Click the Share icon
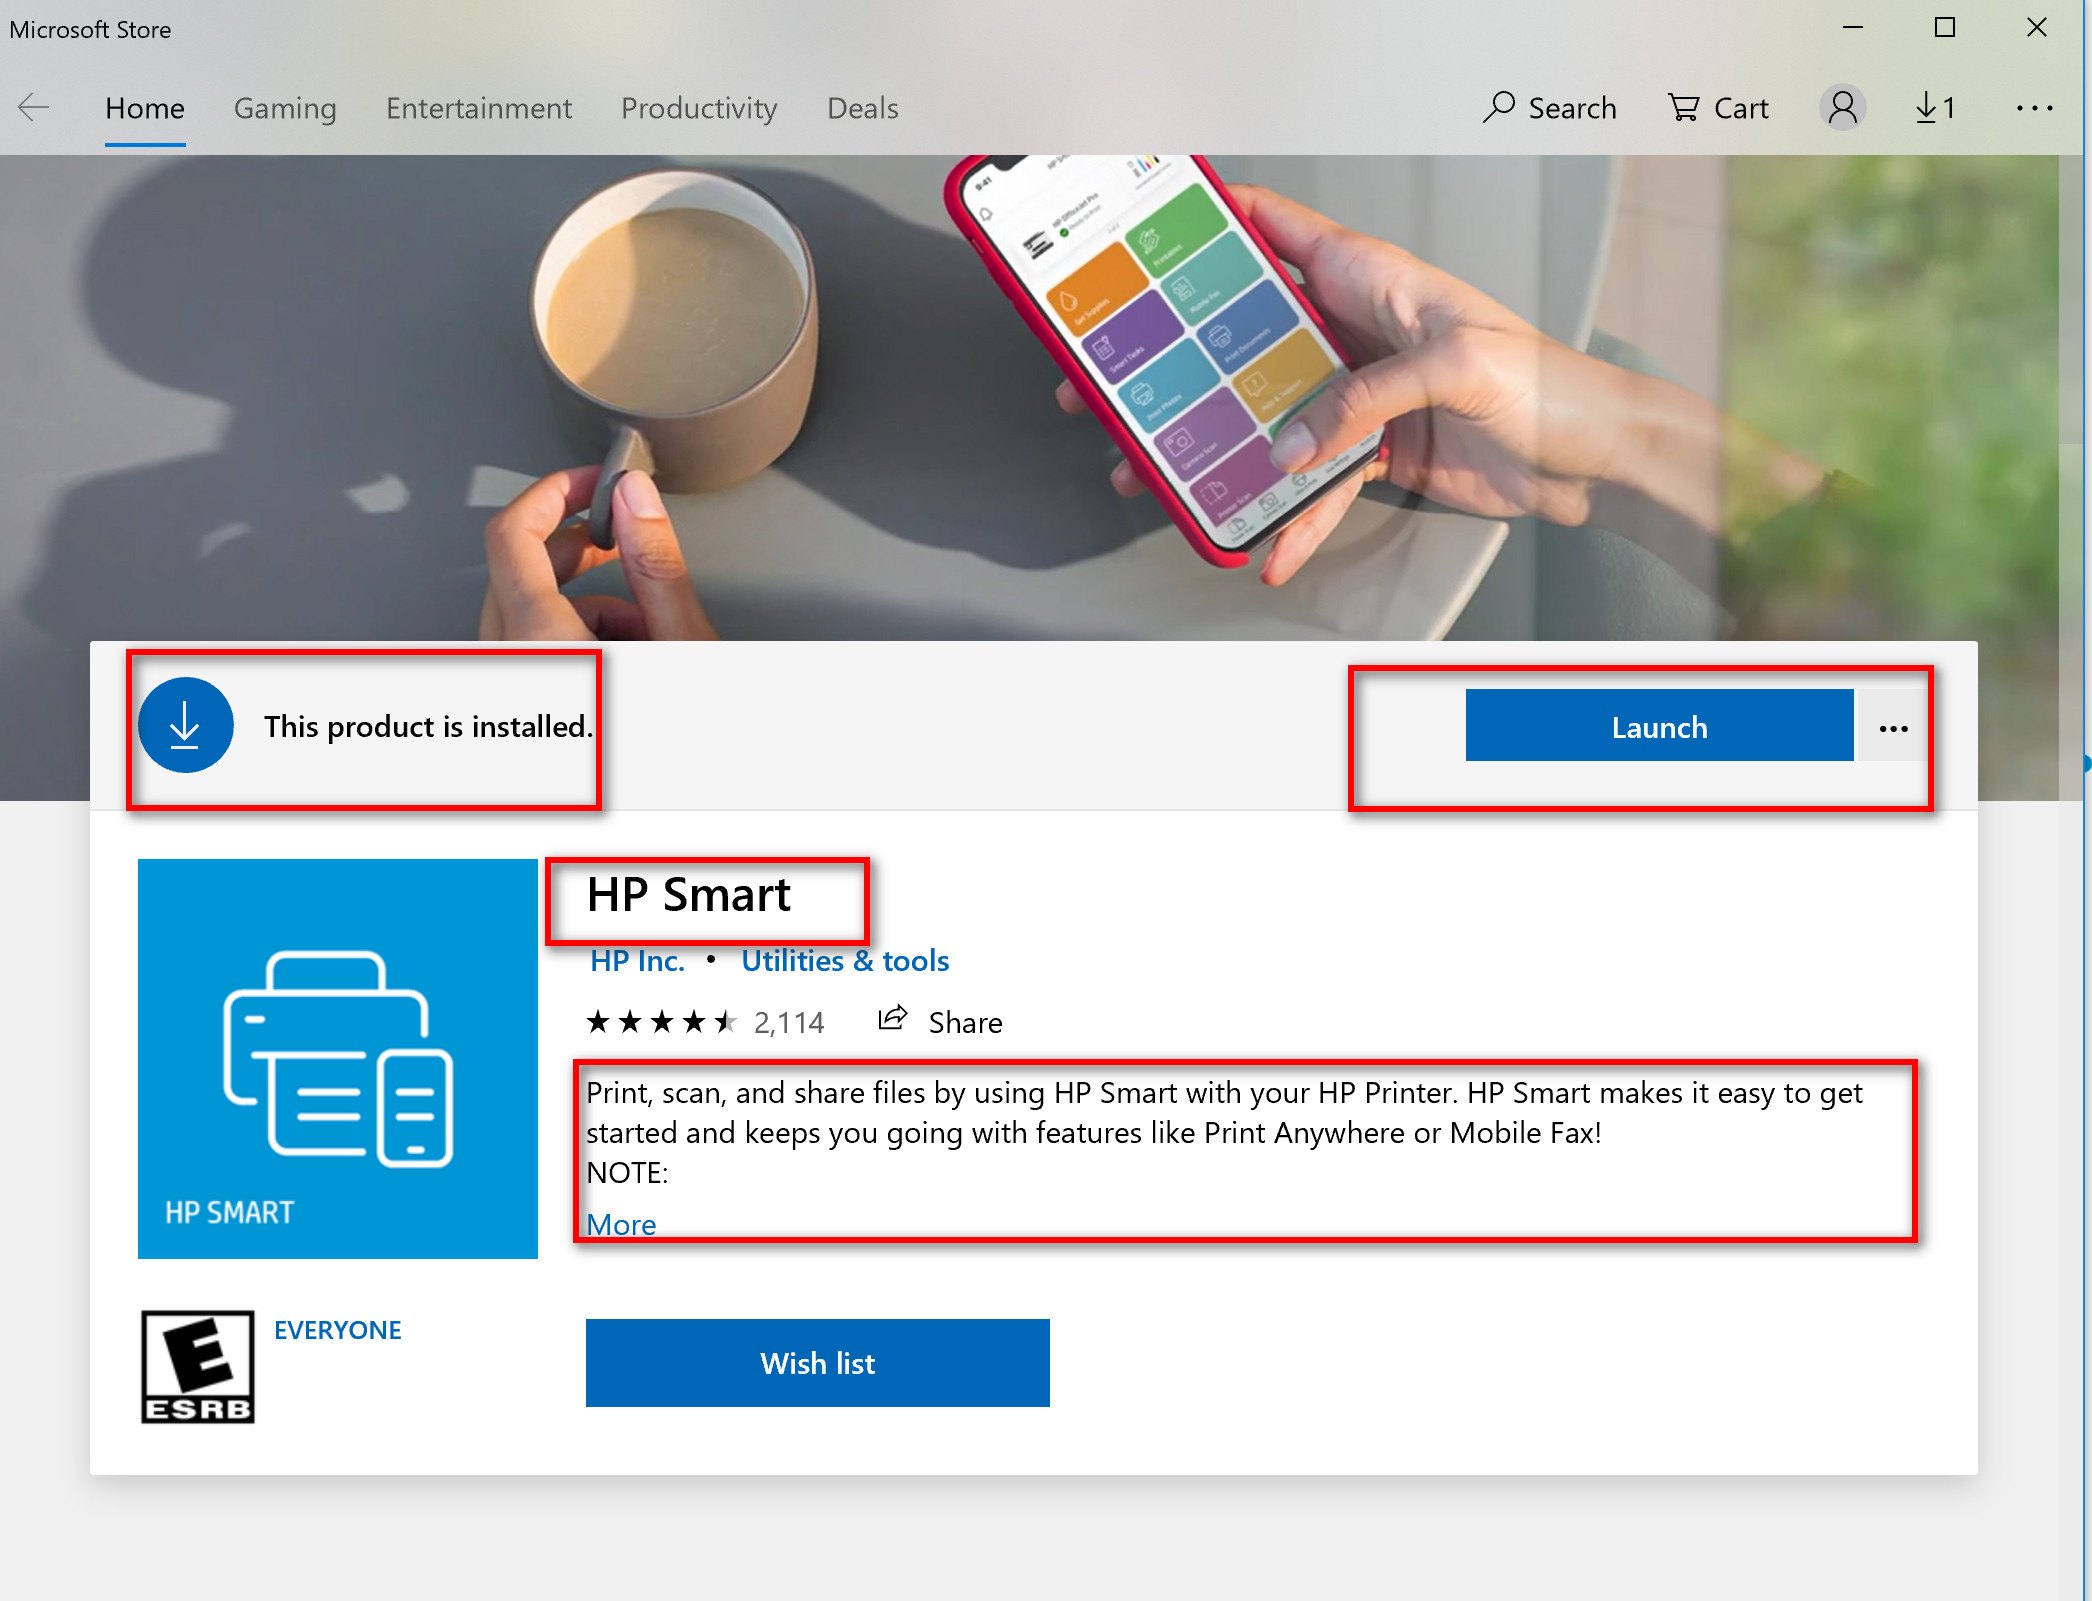The height and width of the screenshot is (1601, 2092). click(892, 1019)
